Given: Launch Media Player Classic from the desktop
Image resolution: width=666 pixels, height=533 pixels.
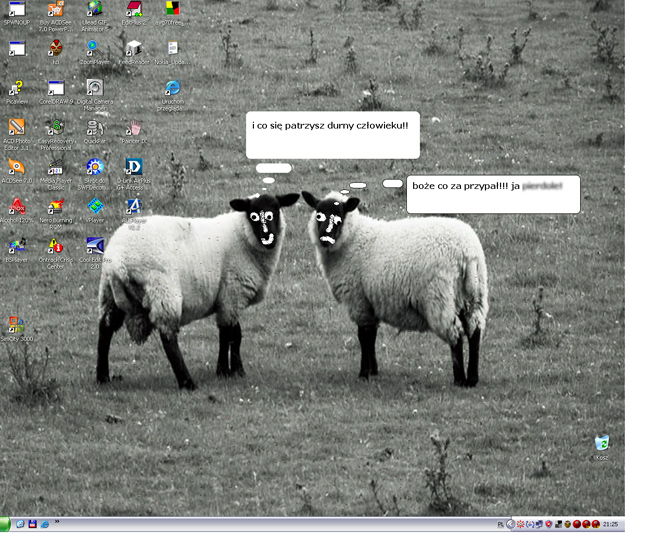Looking at the screenshot, I should click(56, 167).
